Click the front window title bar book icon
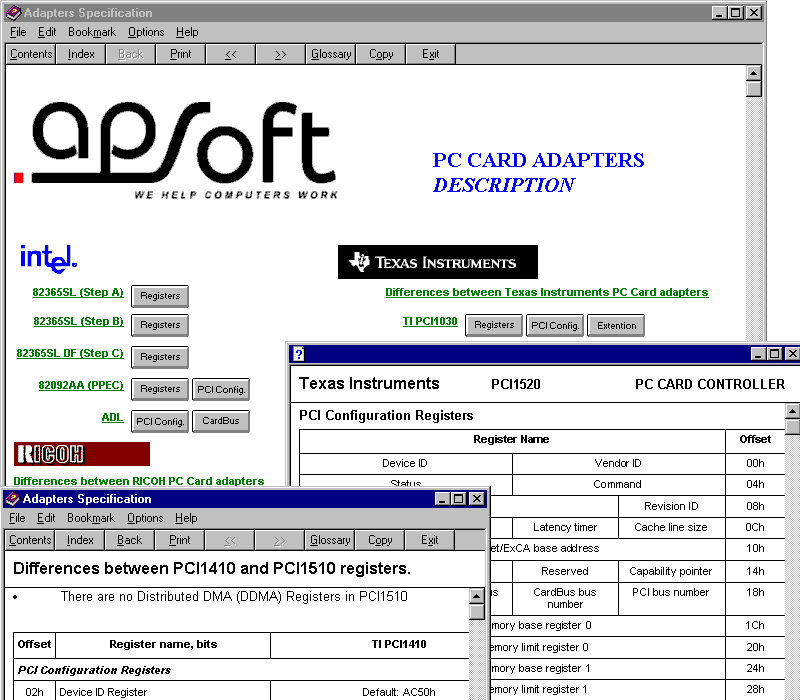The height and width of the screenshot is (700, 800). coord(12,498)
